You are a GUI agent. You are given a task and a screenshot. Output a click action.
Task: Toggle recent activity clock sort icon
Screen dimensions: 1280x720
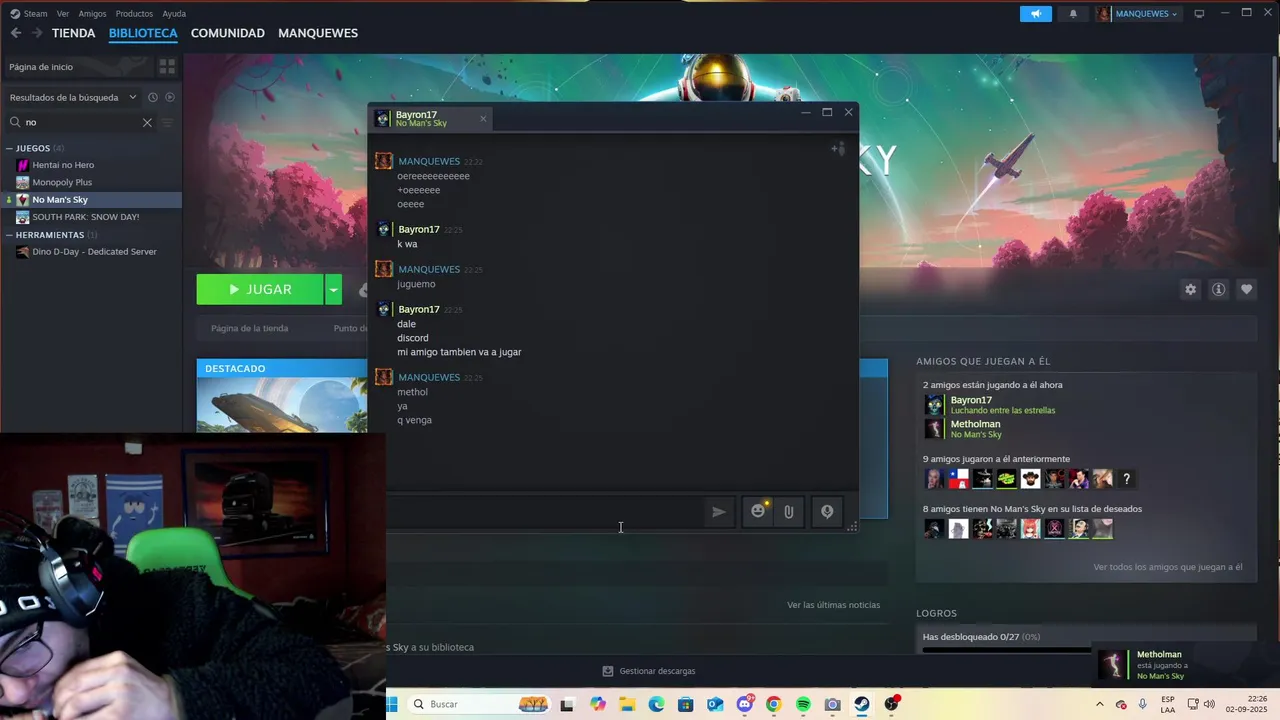[153, 97]
